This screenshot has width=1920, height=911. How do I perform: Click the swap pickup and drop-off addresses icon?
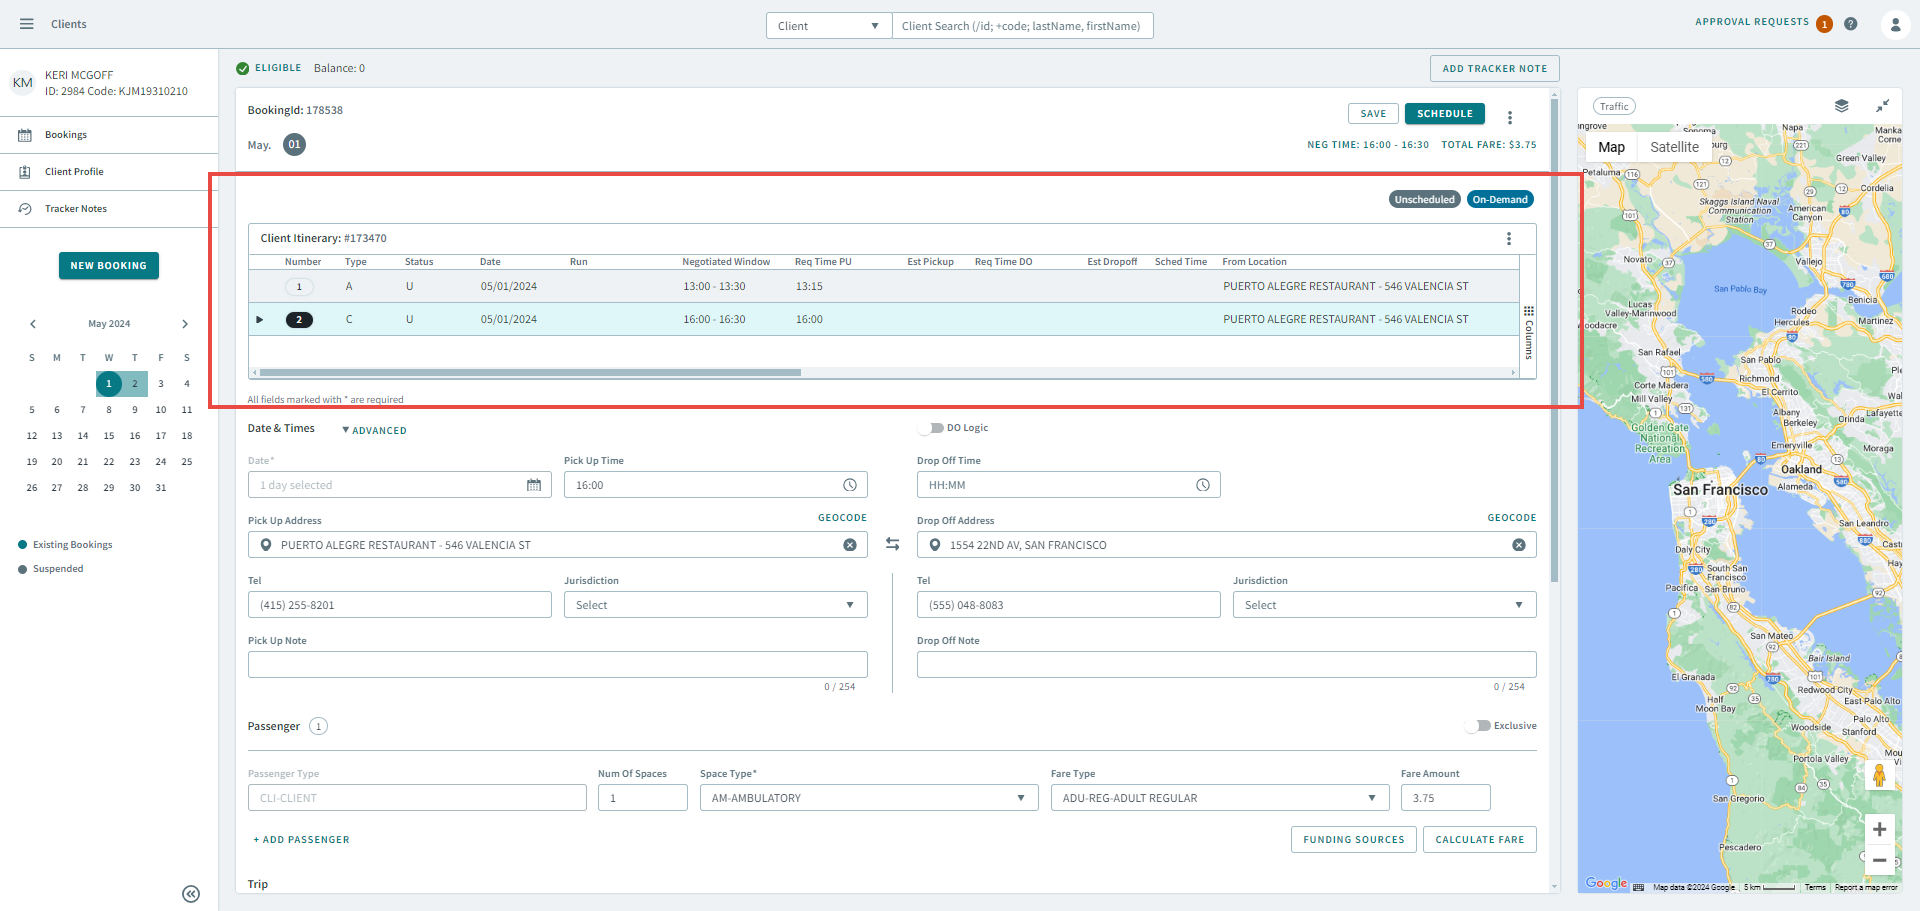pos(892,544)
